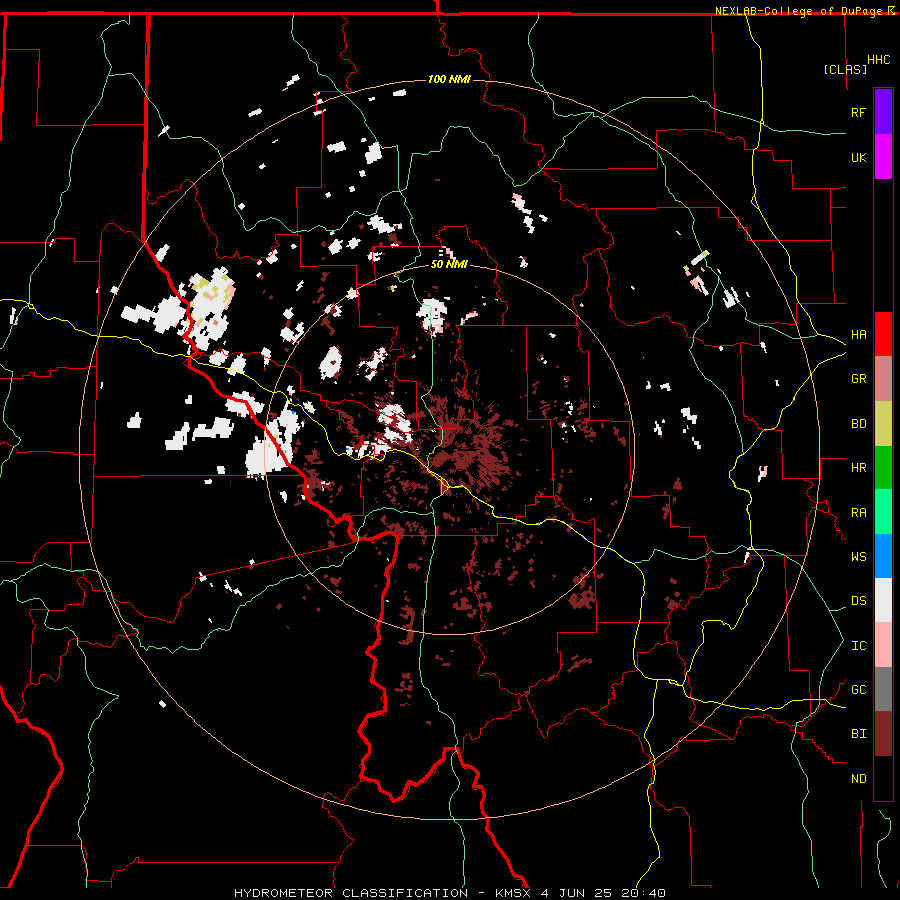Select the BD legend label

[858, 424]
